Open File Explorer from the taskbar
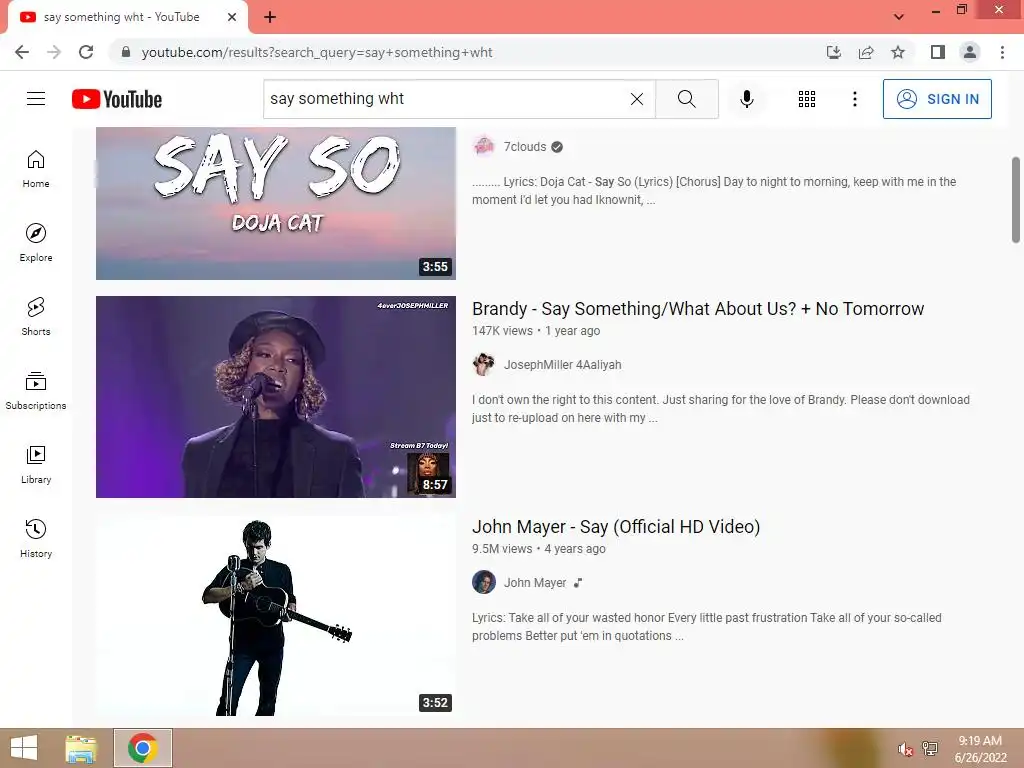This screenshot has height=768, width=1024. pyautogui.click(x=81, y=748)
